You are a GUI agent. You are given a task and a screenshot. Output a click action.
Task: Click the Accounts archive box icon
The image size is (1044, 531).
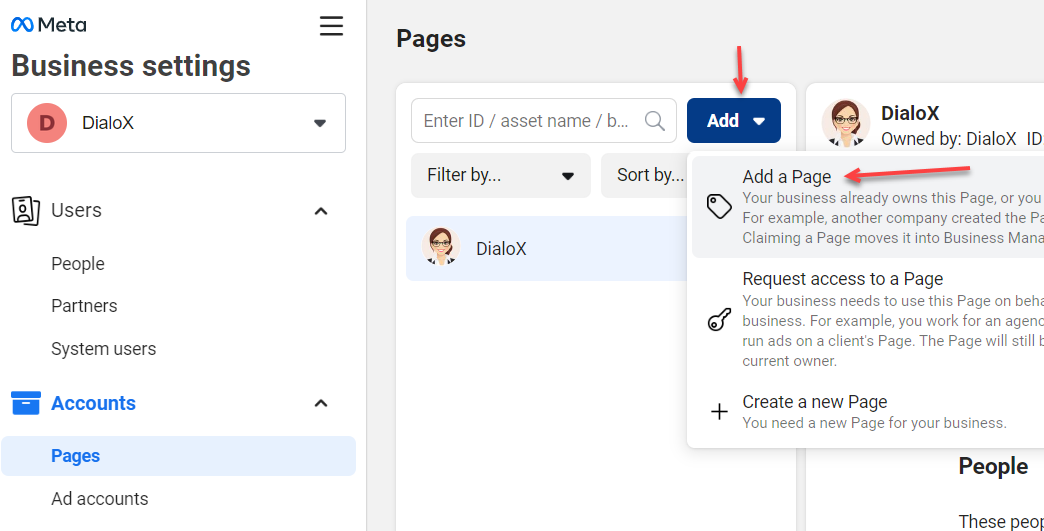25,403
